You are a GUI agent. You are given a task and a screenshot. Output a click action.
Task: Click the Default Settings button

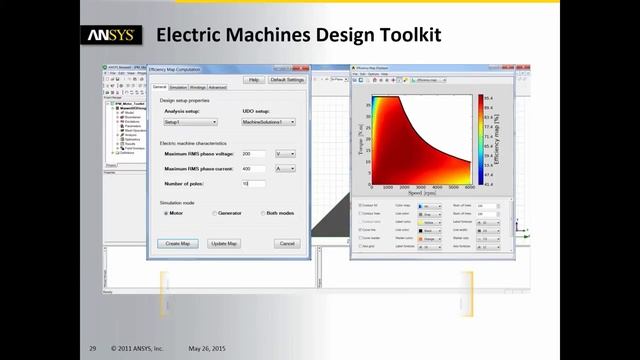click(x=287, y=80)
